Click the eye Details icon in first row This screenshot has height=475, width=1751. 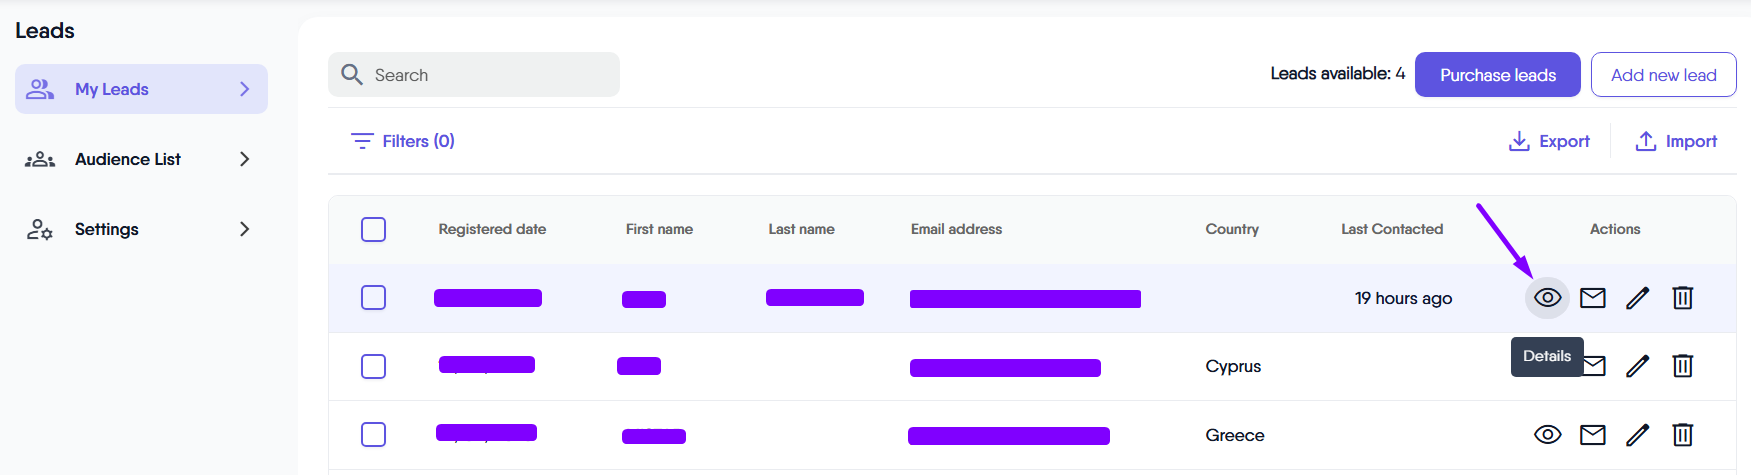1547,298
